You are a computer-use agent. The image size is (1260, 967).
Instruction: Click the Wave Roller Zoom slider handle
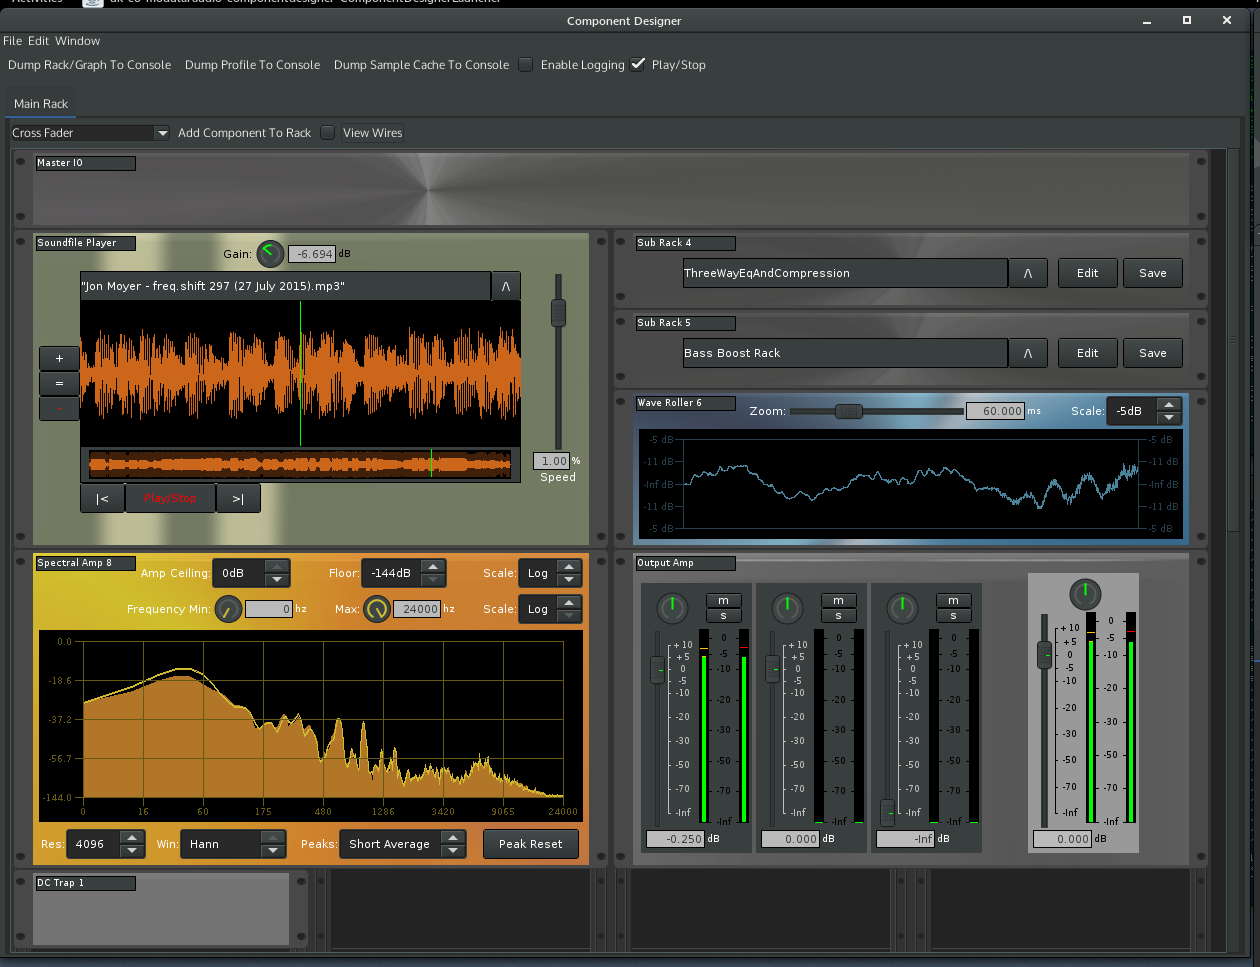[849, 411]
